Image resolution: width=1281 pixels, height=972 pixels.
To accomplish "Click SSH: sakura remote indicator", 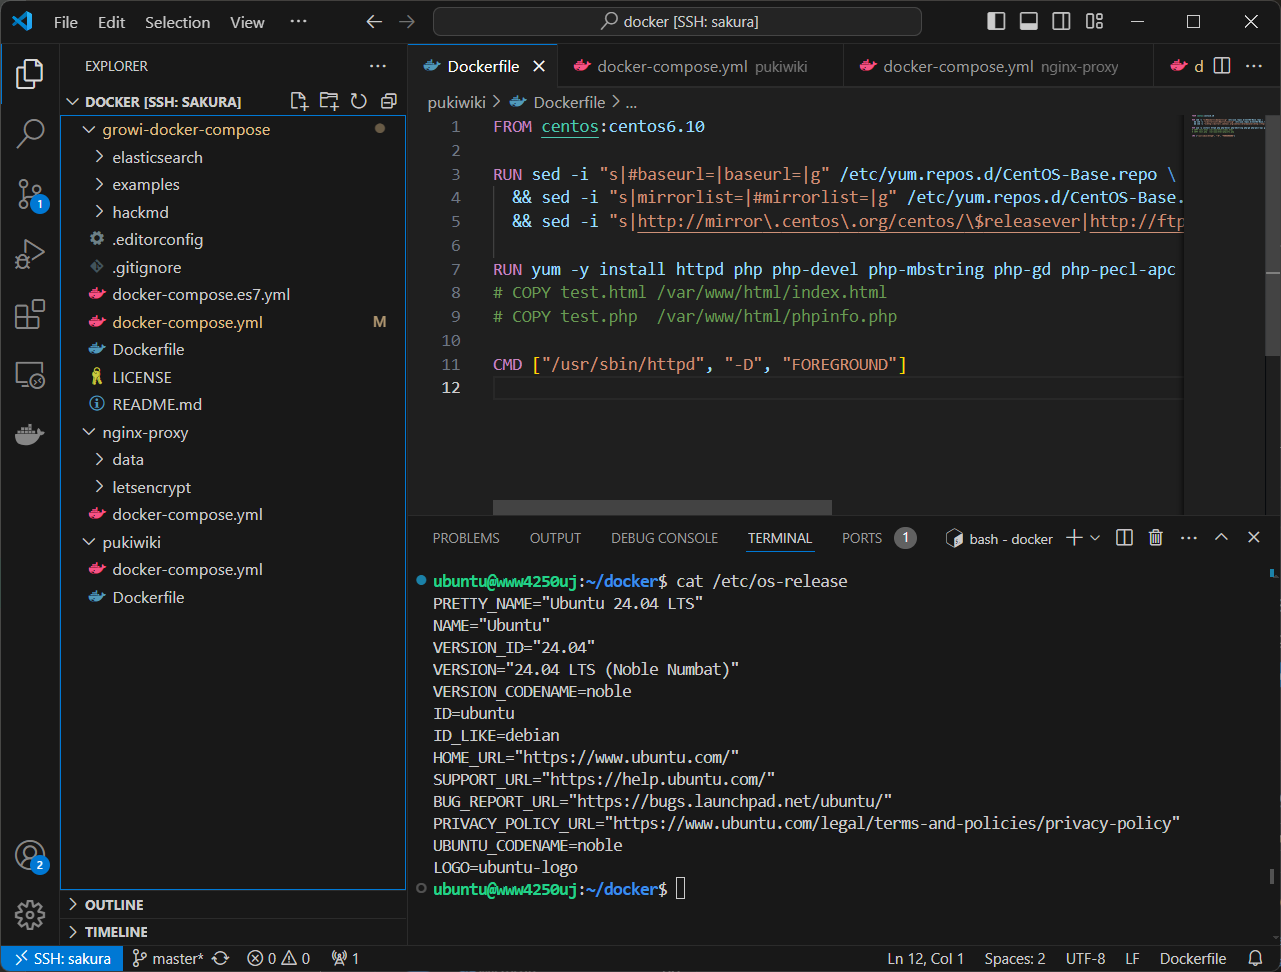I will click(x=62, y=958).
